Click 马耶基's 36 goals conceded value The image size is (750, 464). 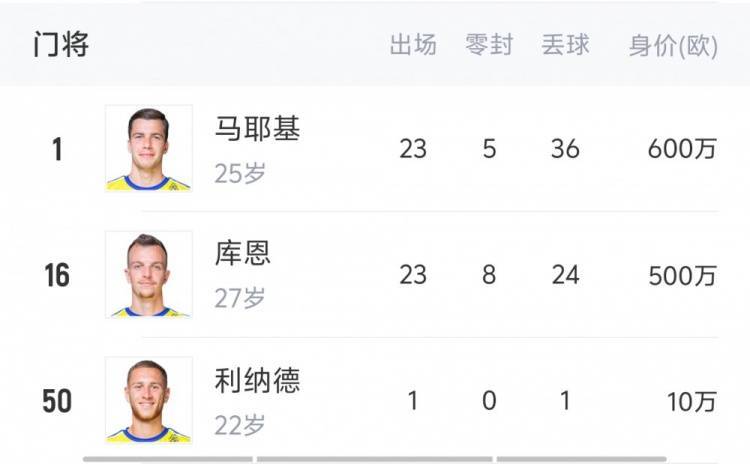[x=565, y=149]
